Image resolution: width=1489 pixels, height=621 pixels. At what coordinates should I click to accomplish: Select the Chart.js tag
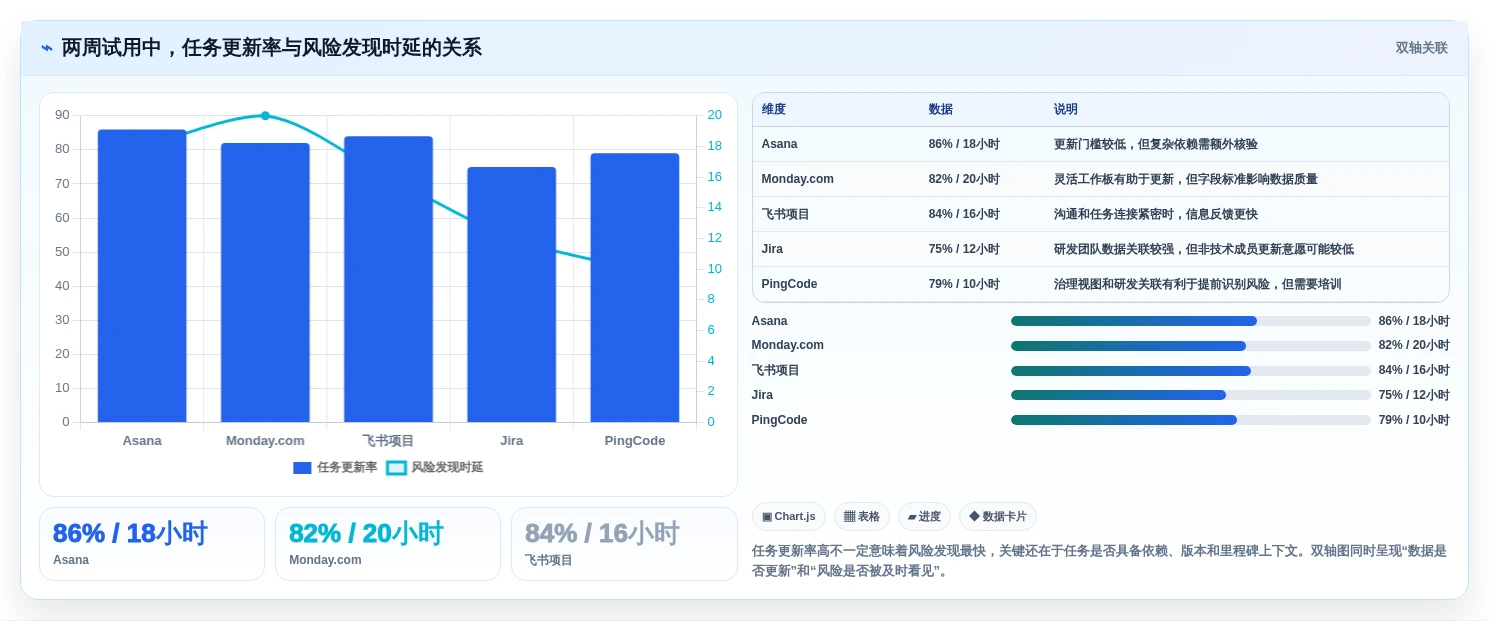point(788,517)
